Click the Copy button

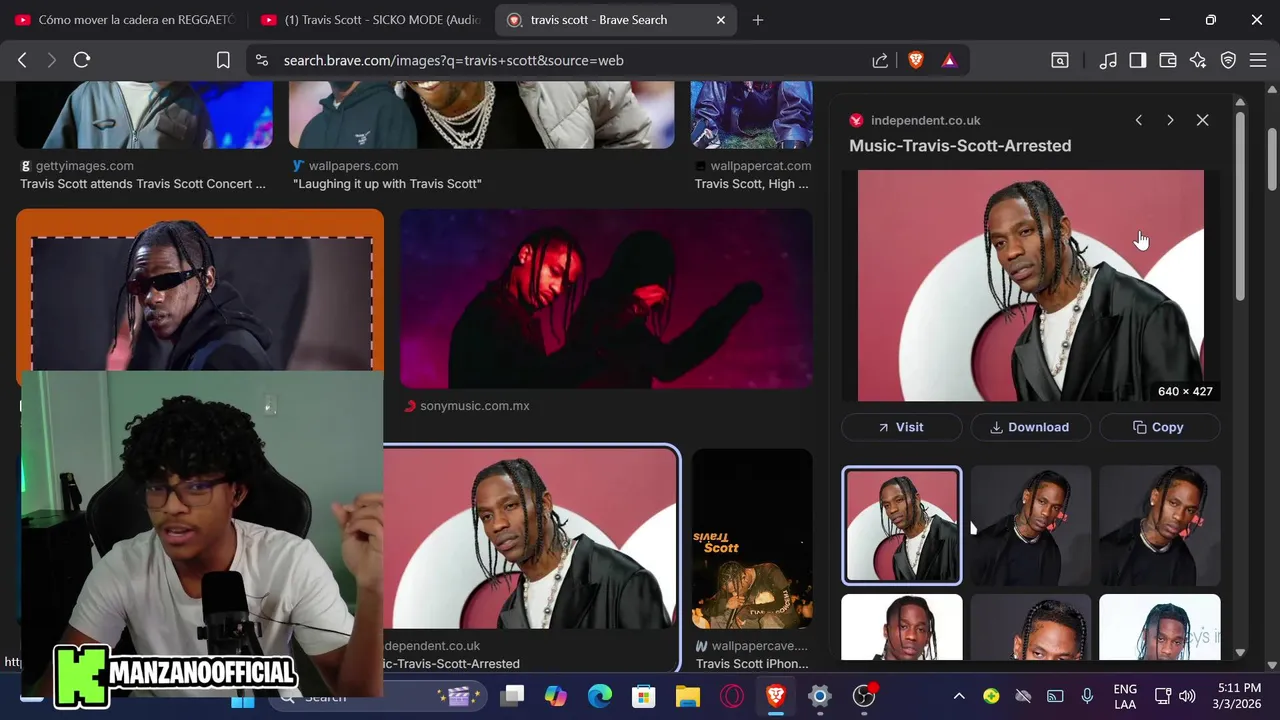coord(1159,427)
